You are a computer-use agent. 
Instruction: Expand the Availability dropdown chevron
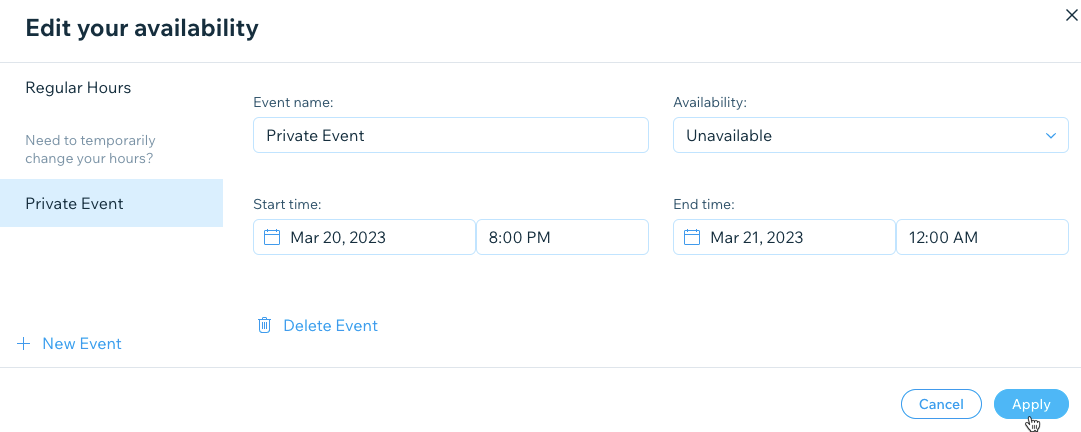click(x=1050, y=136)
